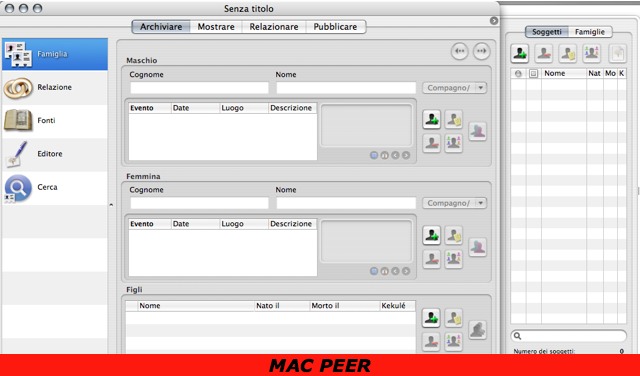Click Maschio Cognome input field
Viewport: 640px width, 376px height.
(x=200, y=88)
